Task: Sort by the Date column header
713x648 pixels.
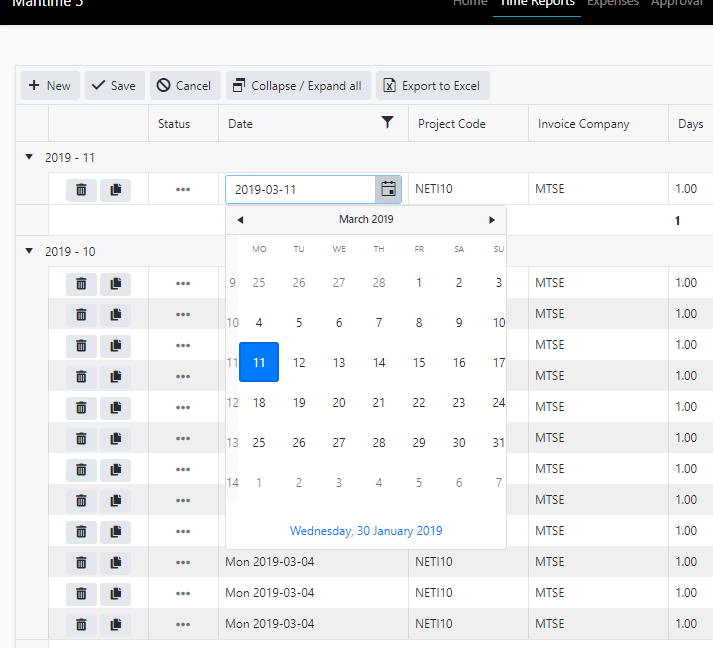Action: (x=241, y=124)
